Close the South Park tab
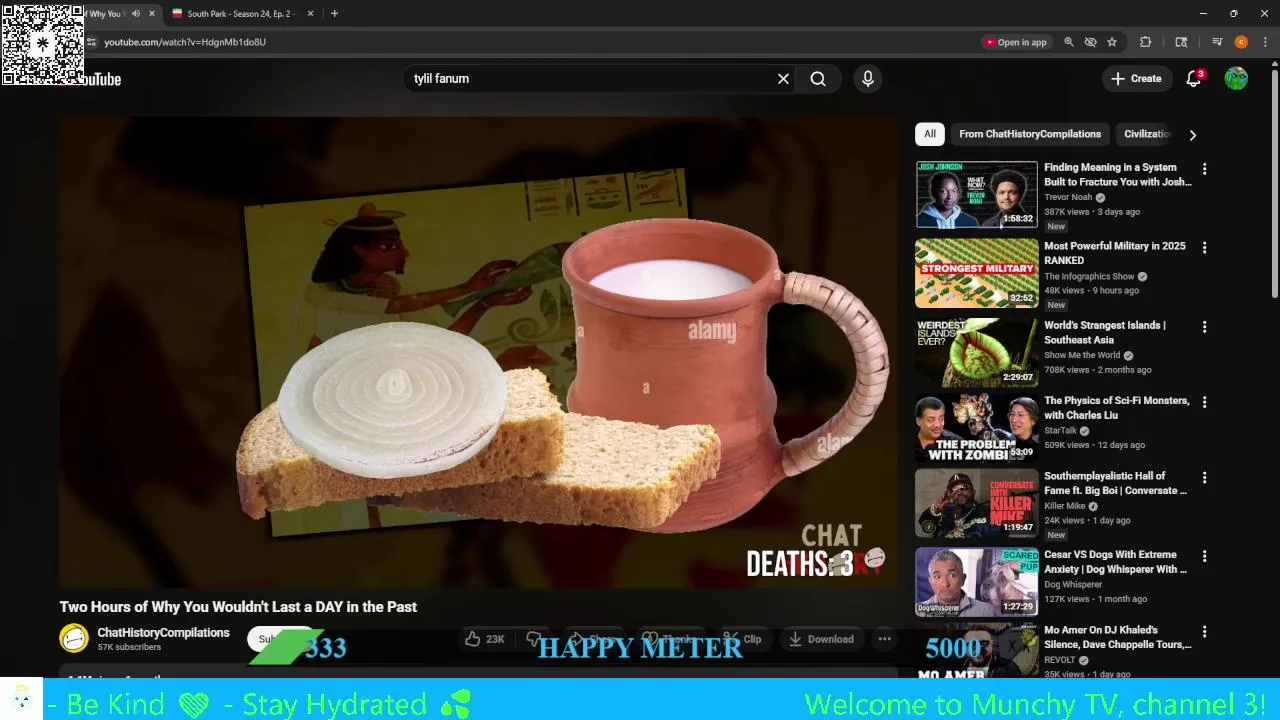The image size is (1280, 720). 310,14
